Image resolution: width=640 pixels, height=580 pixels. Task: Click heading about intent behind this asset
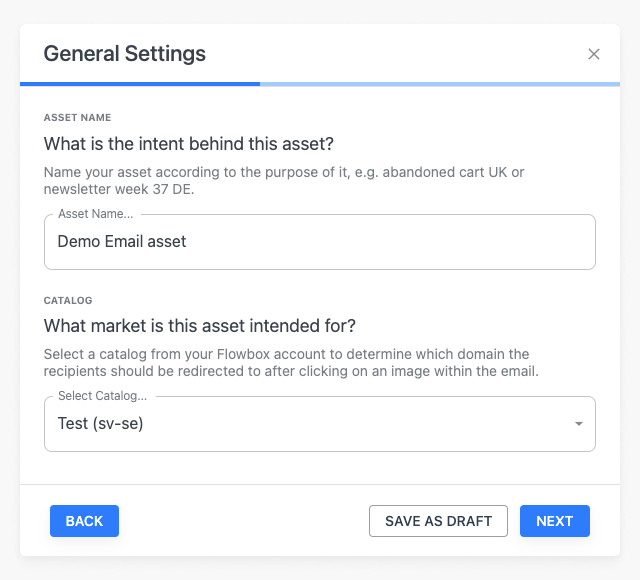[x=189, y=143]
